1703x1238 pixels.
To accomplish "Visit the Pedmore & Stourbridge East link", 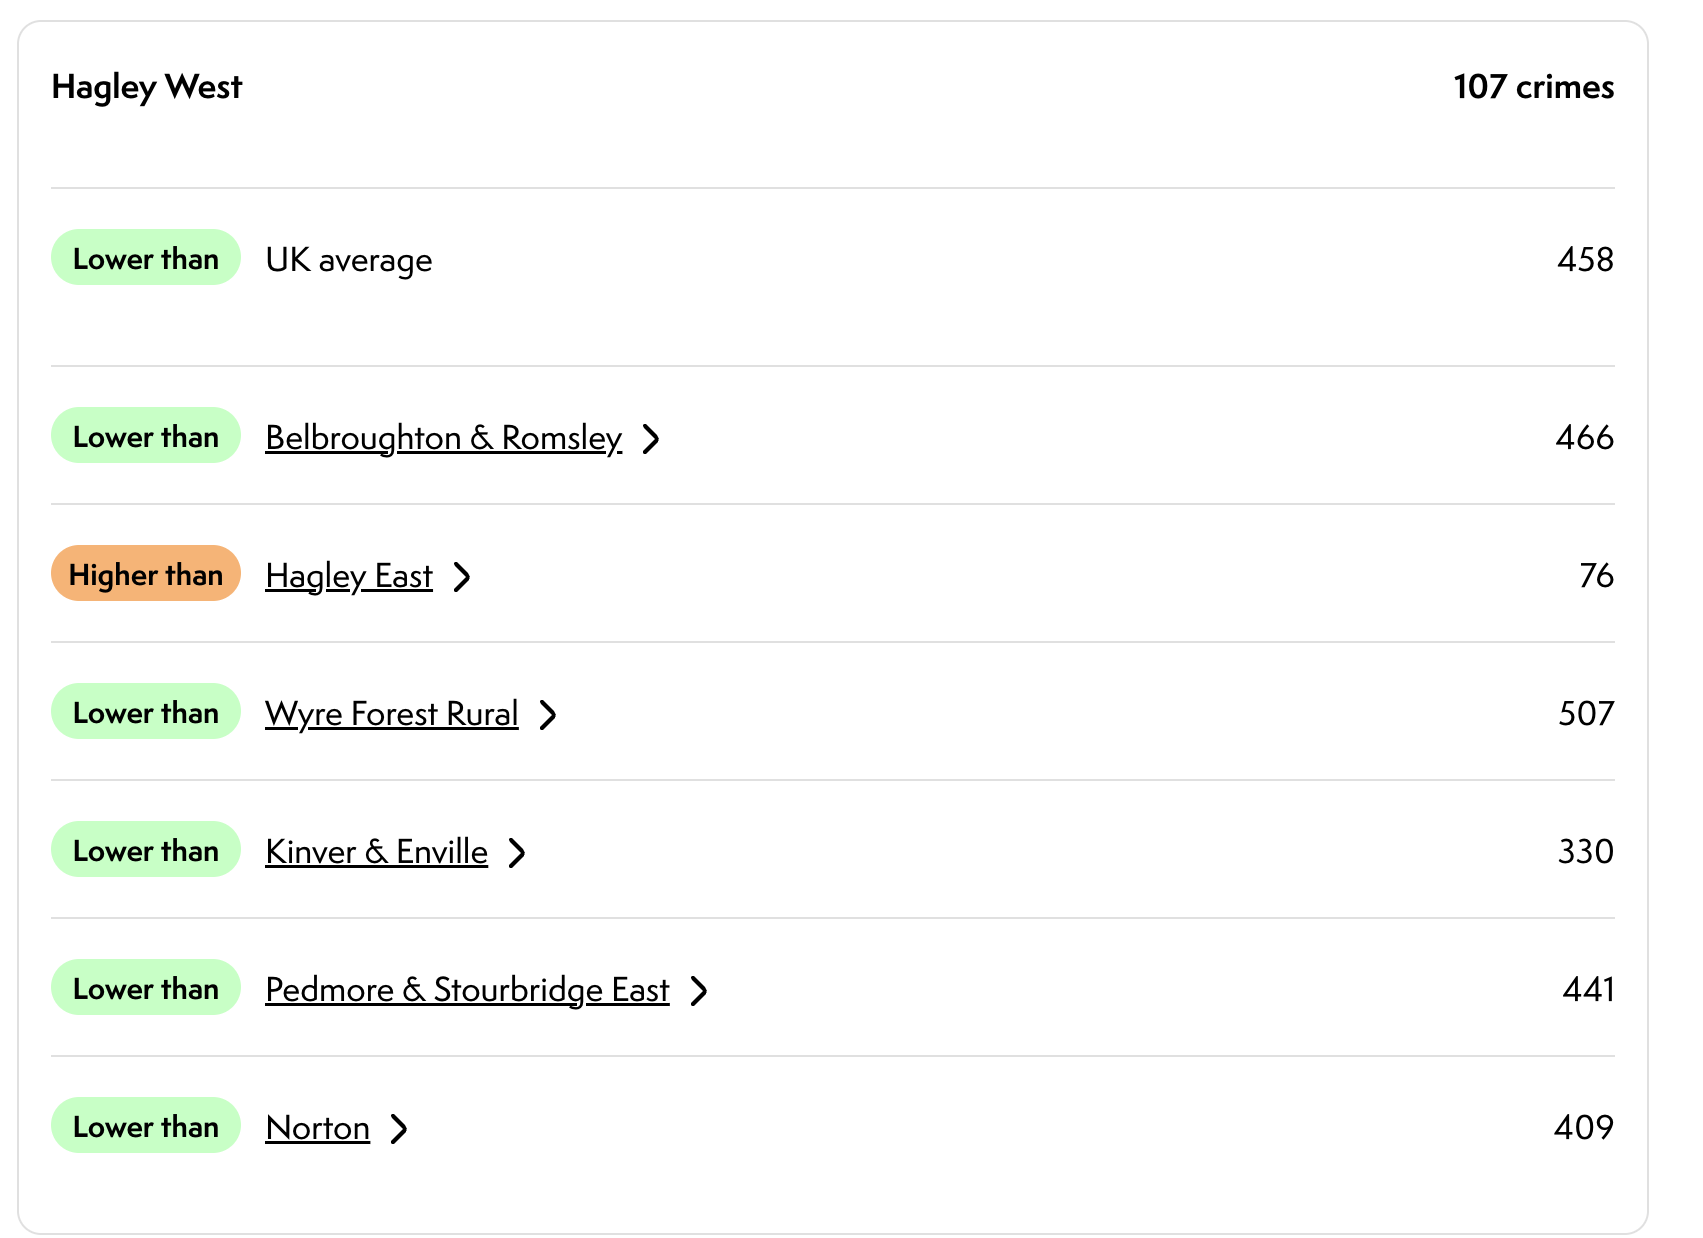I will pyautogui.click(x=467, y=990).
